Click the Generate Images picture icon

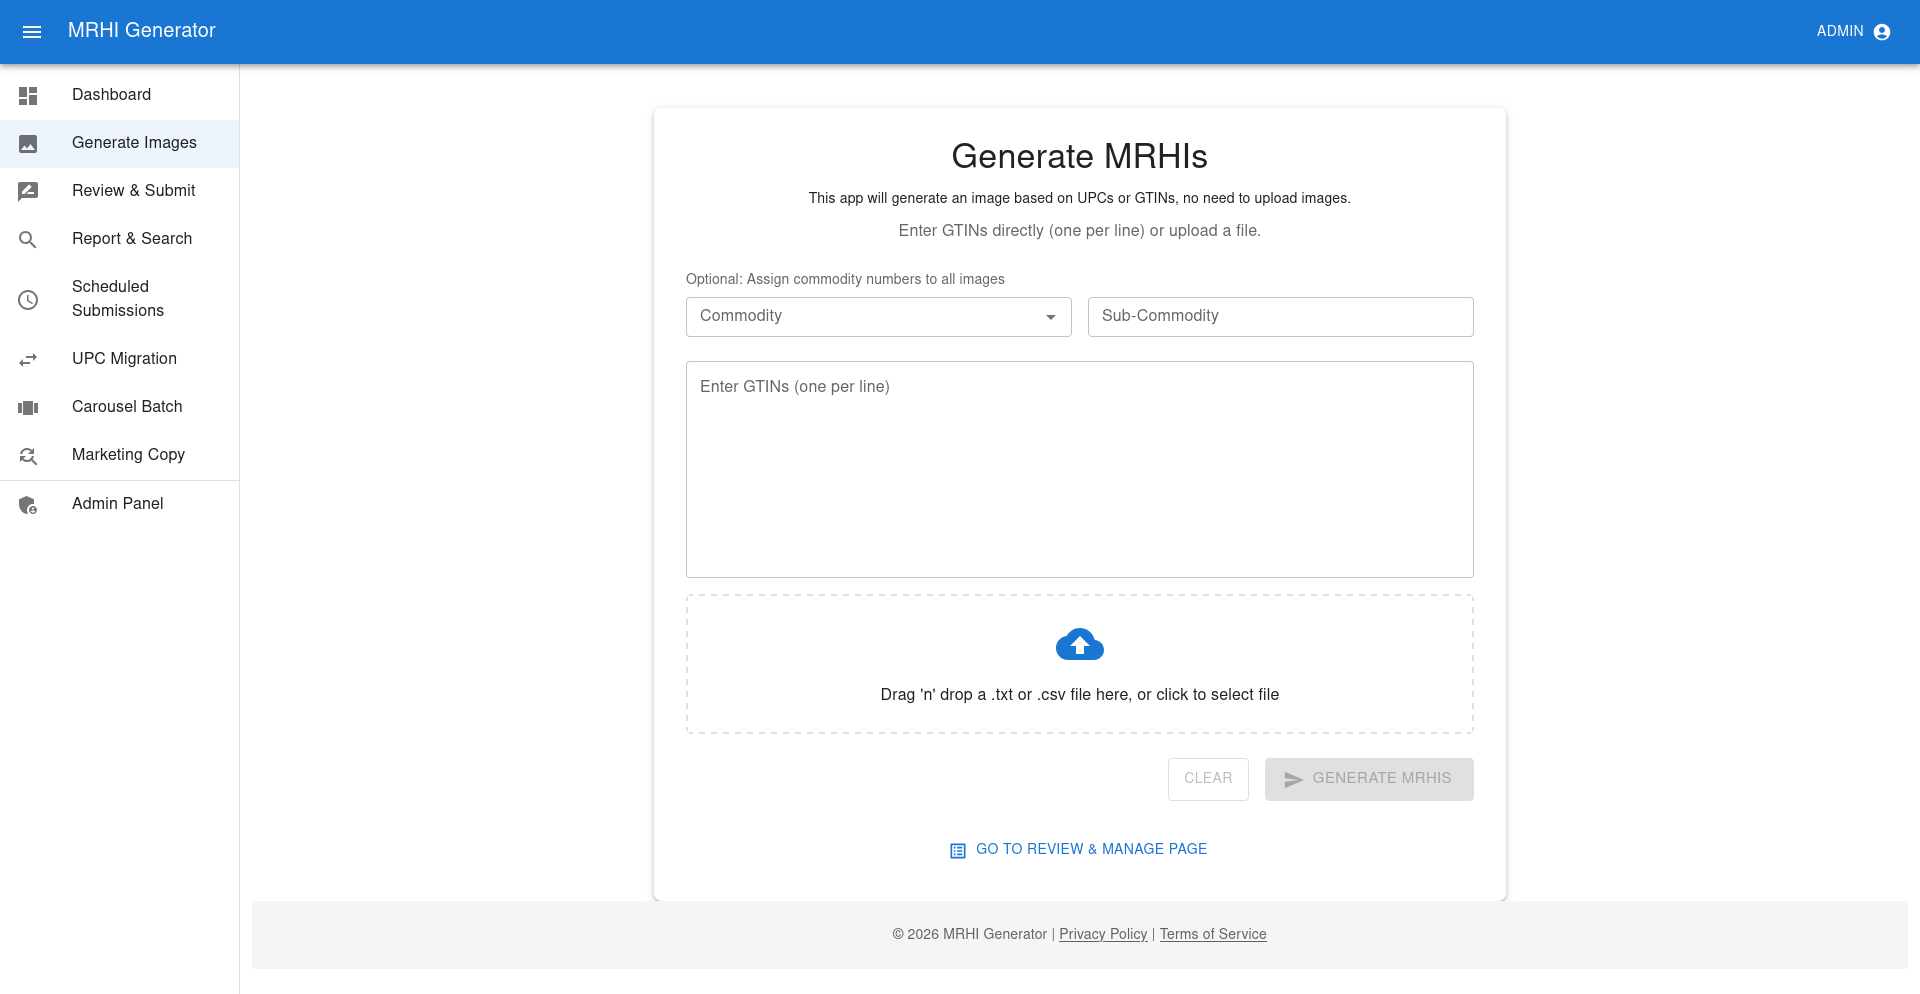(x=27, y=143)
